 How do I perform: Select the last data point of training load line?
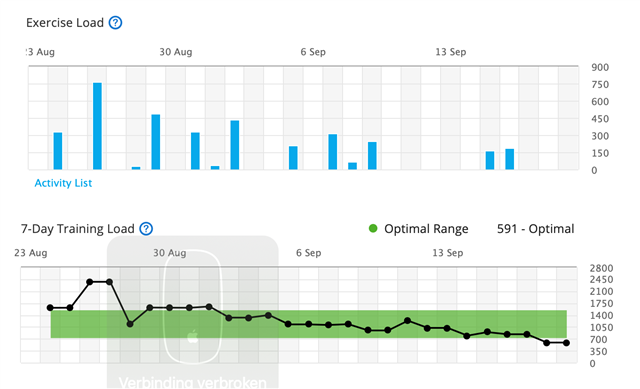point(567,343)
